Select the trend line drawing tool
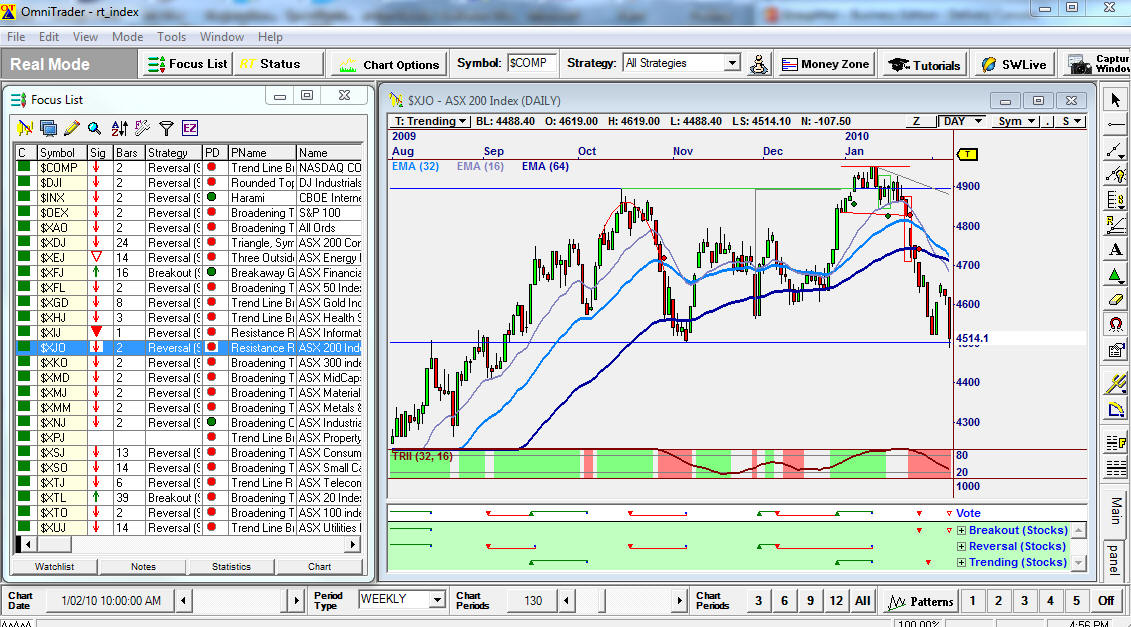 click(x=1116, y=150)
